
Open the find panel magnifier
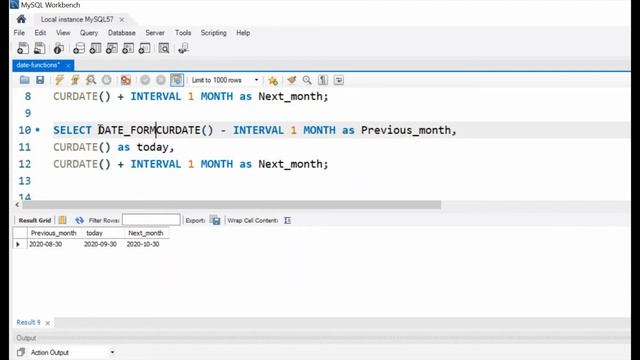coord(307,80)
